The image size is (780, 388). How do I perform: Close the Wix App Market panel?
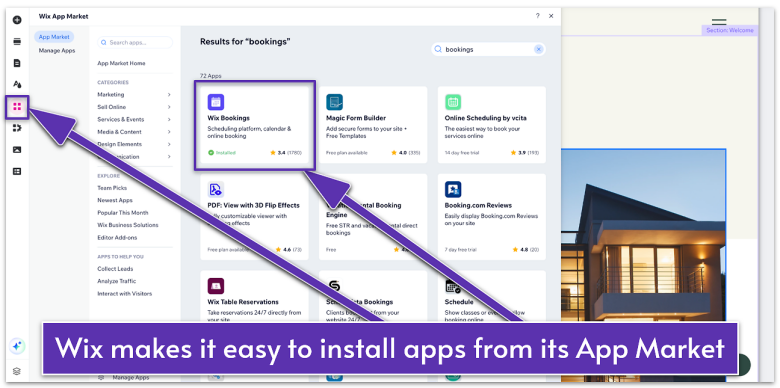pos(551,16)
